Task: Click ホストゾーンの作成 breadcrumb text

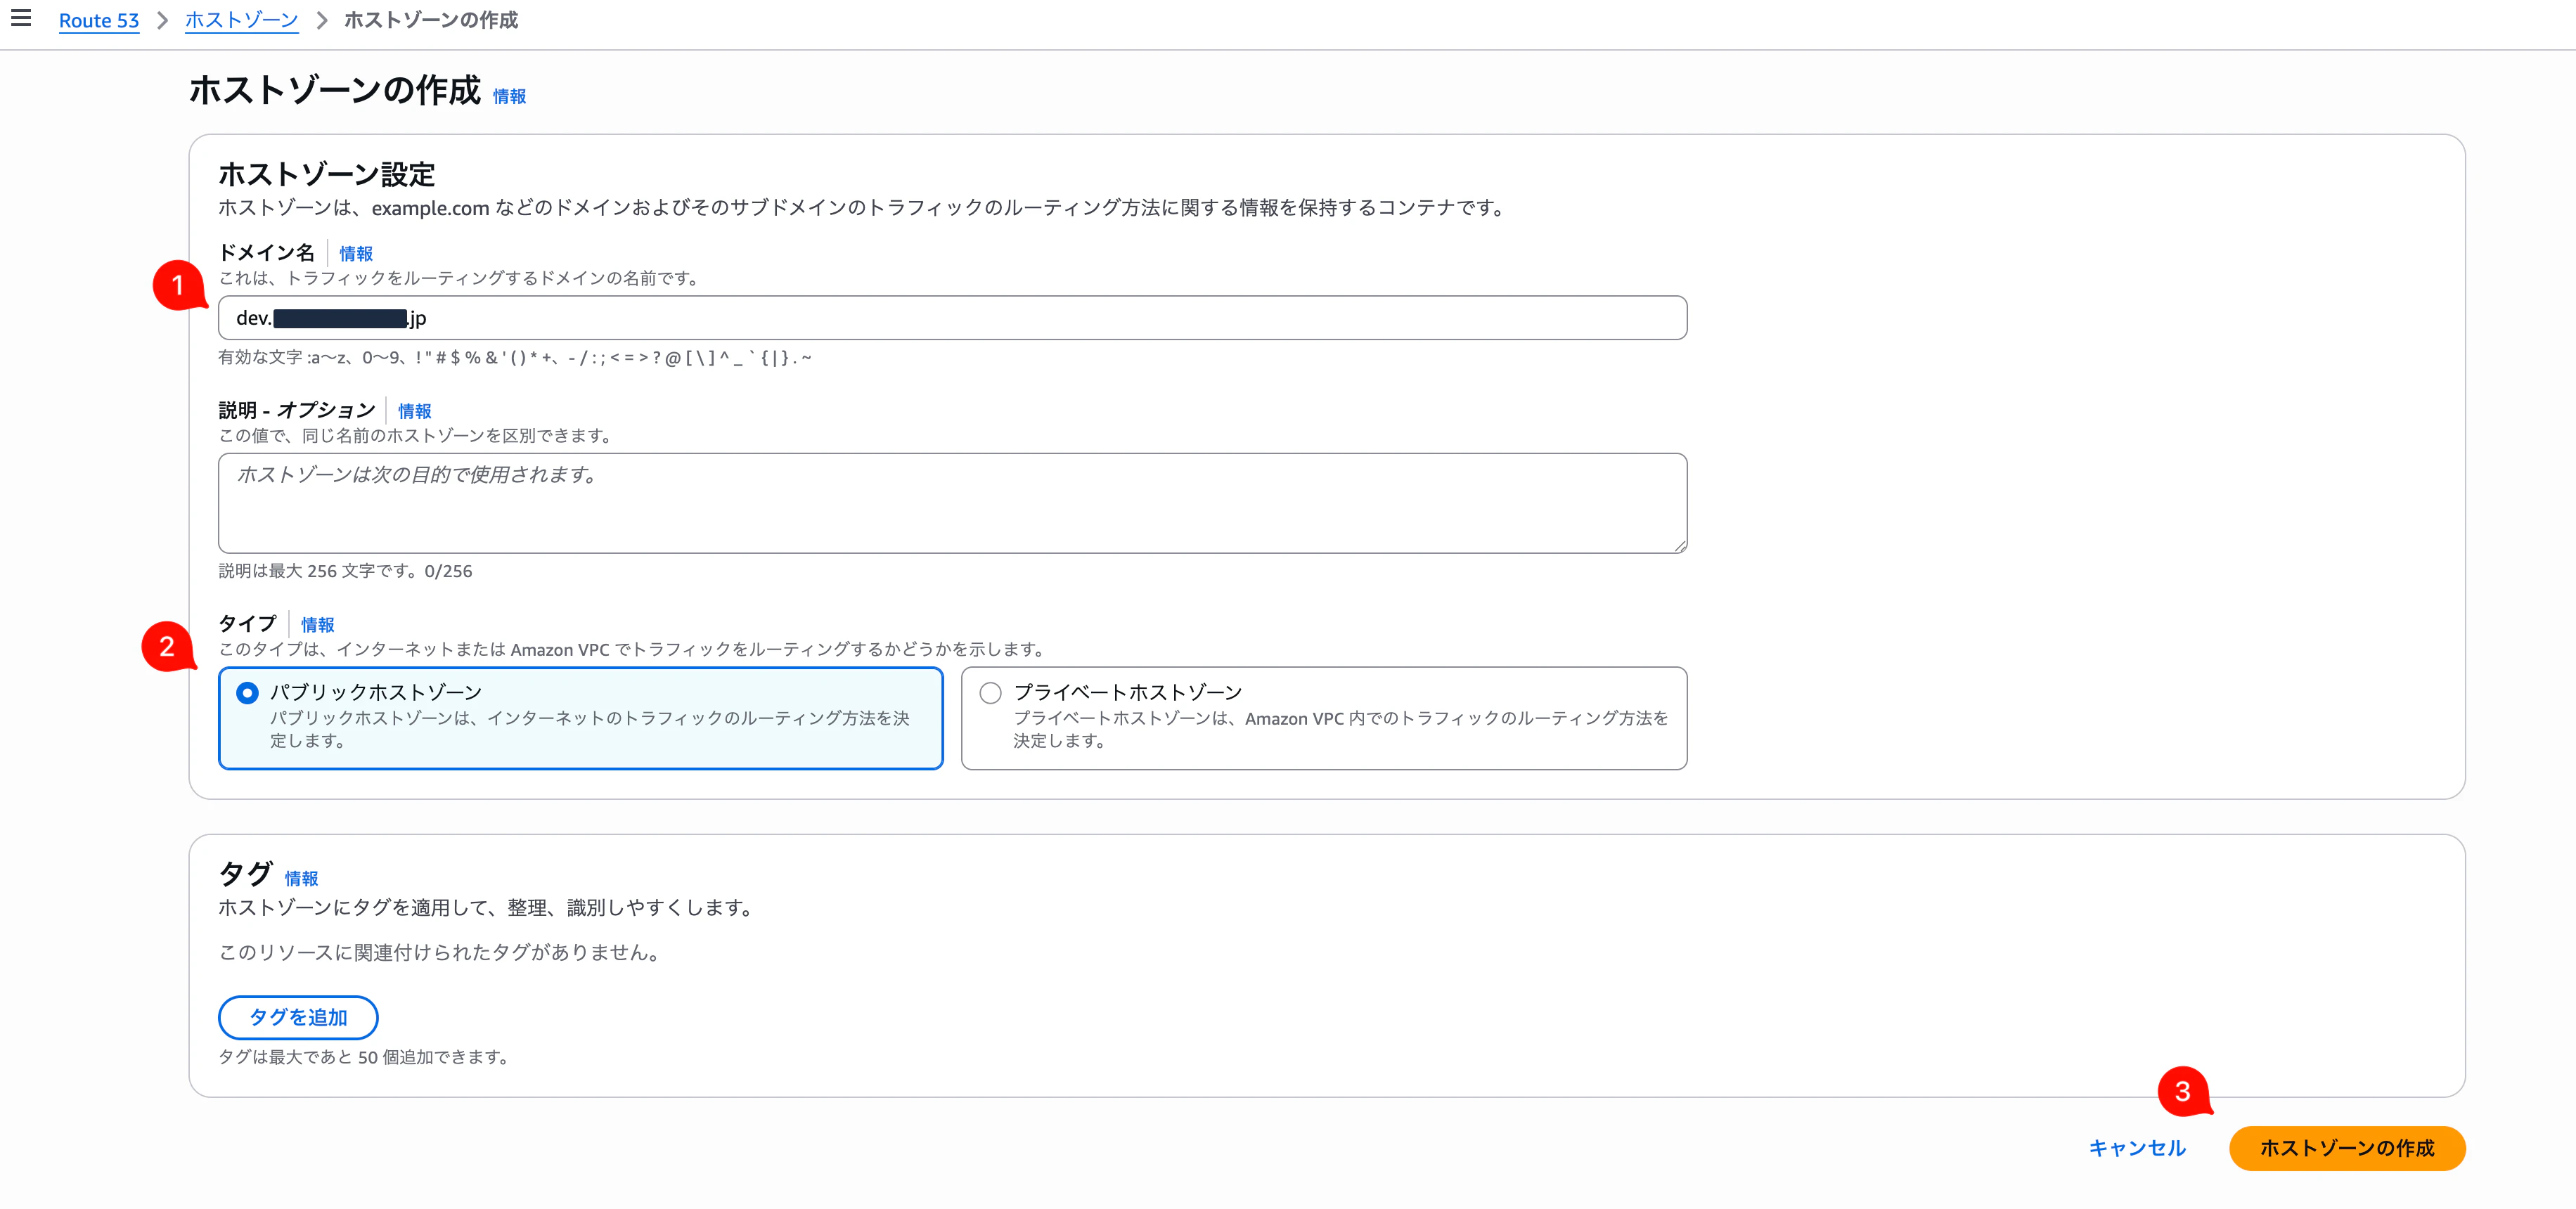Action: click(431, 20)
